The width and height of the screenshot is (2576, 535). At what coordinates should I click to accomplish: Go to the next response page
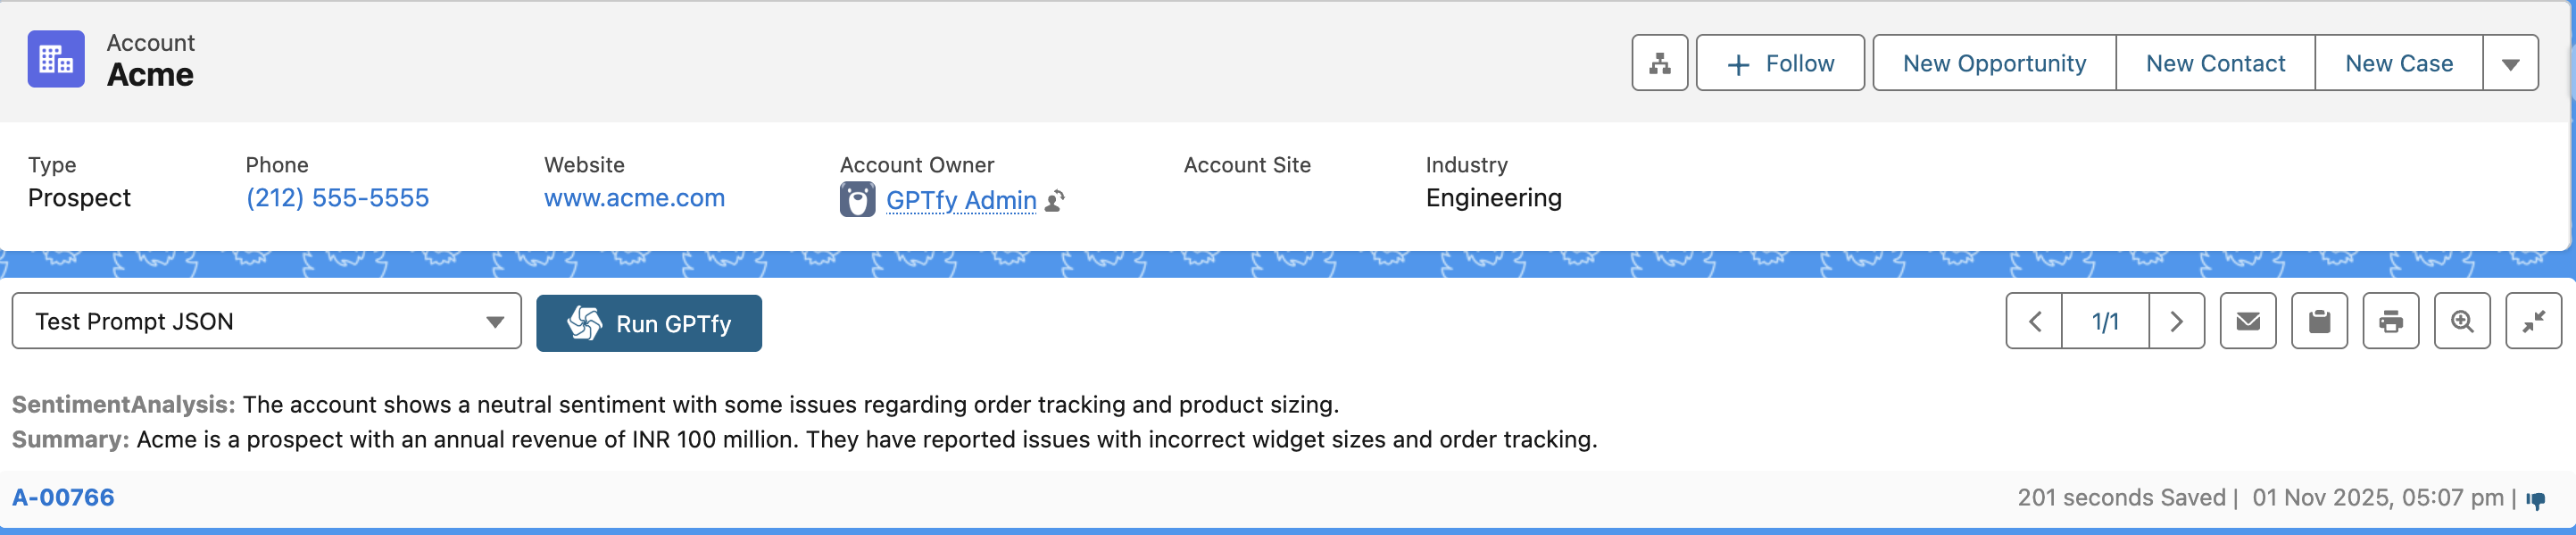click(2175, 321)
